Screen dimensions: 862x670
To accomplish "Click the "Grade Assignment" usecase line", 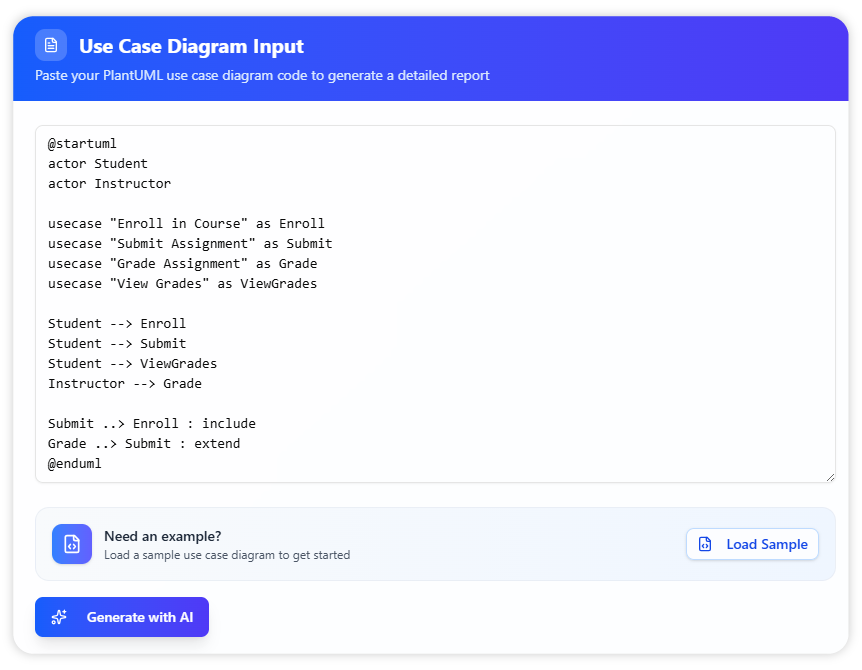I will (182, 264).
